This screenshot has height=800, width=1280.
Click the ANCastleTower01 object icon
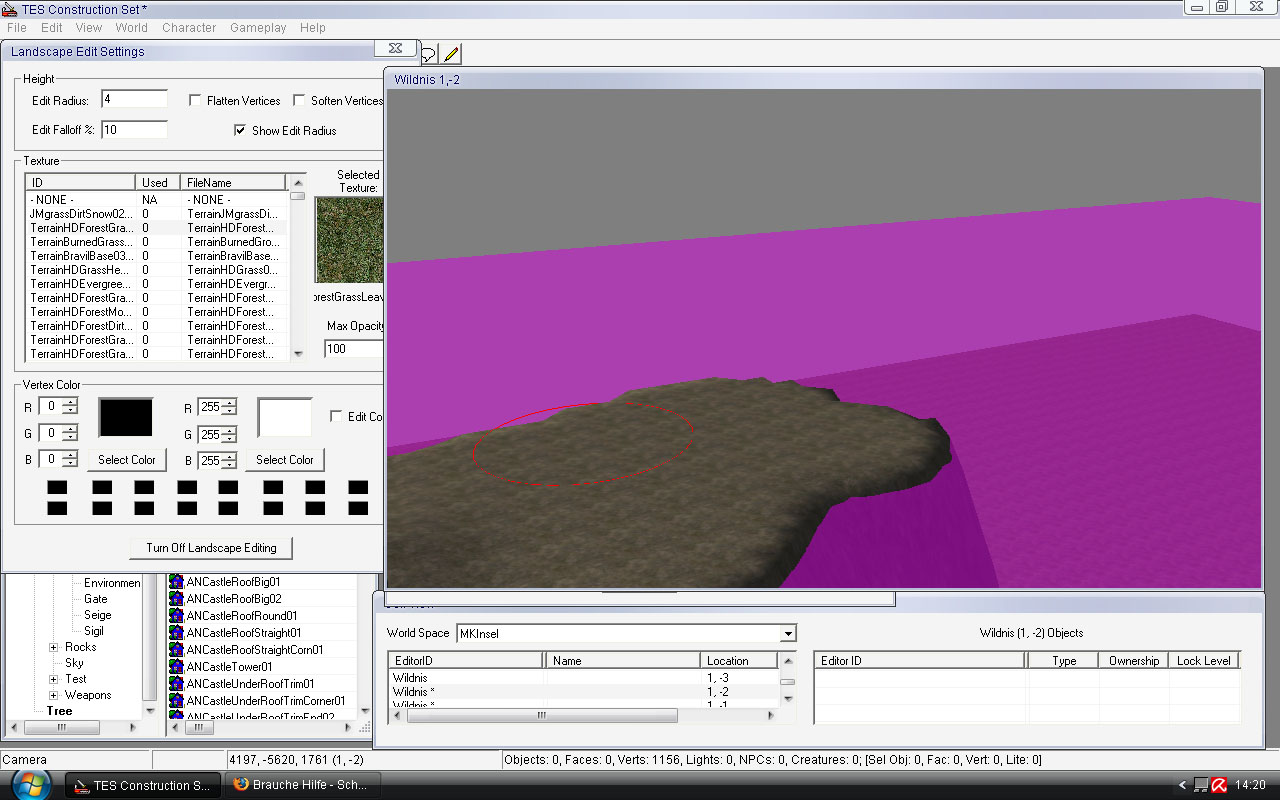tap(176, 667)
